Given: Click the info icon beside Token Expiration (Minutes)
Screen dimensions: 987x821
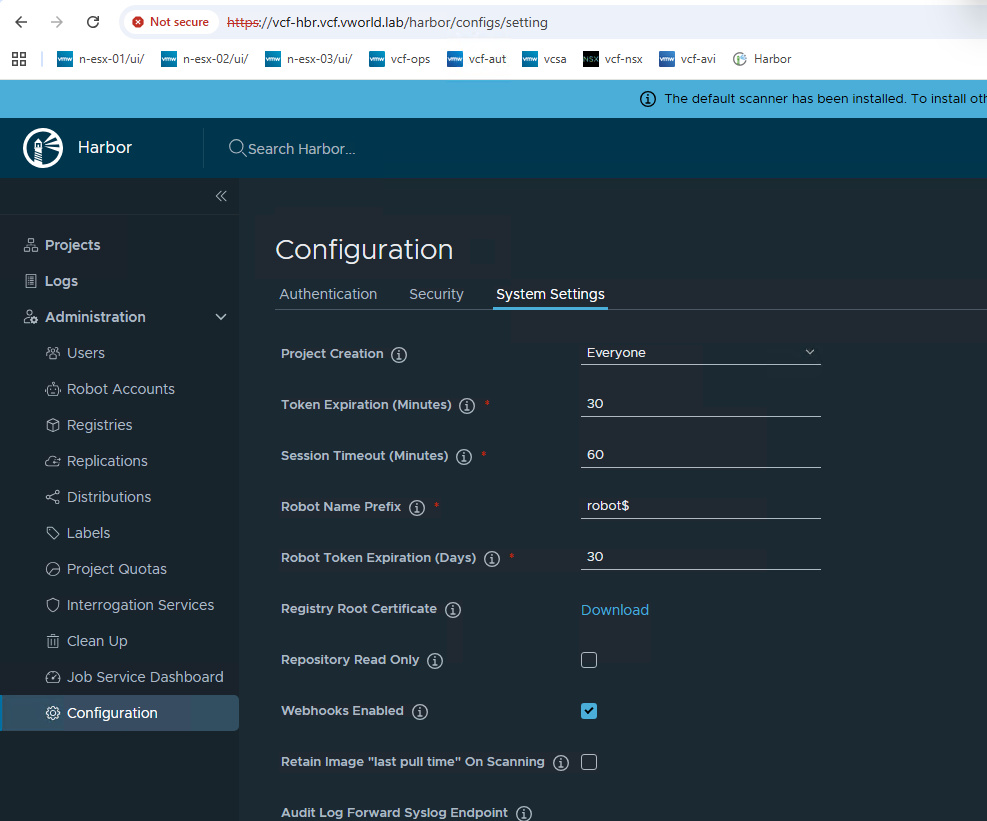Looking at the screenshot, I should pos(467,406).
